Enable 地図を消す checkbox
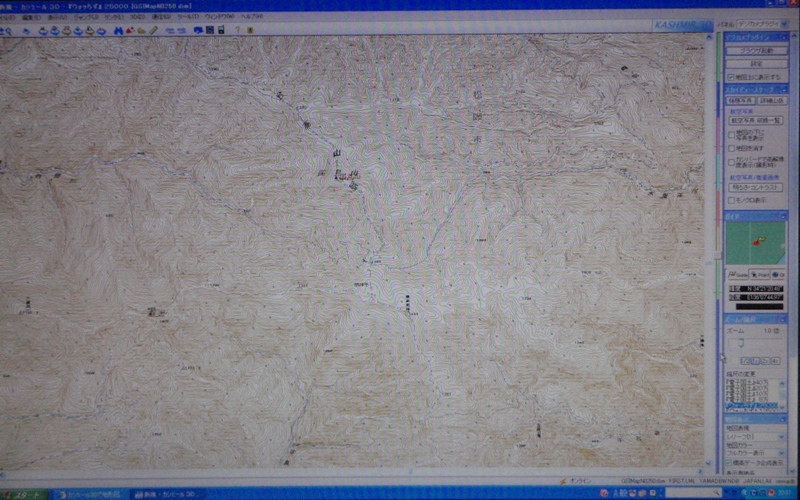 pyautogui.click(x=732, y=148)
